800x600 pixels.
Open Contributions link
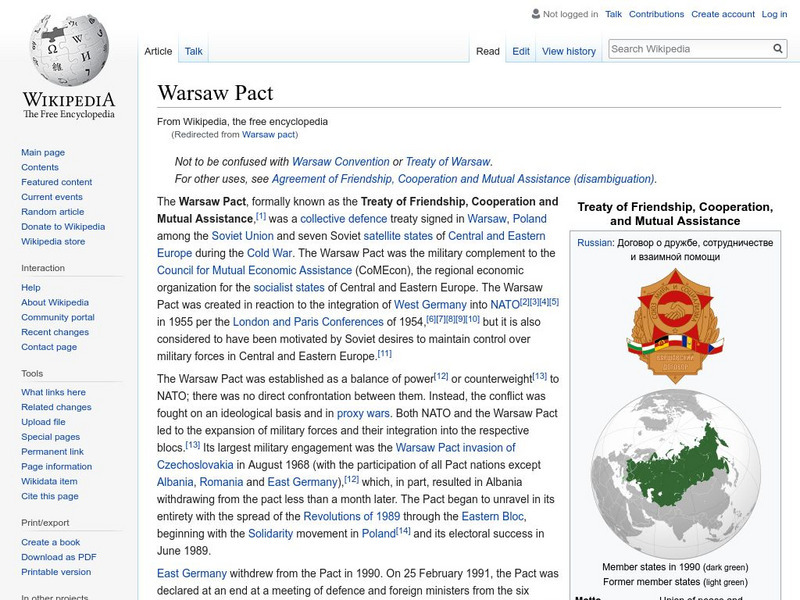pyautogui.click(x=656, y=14)
